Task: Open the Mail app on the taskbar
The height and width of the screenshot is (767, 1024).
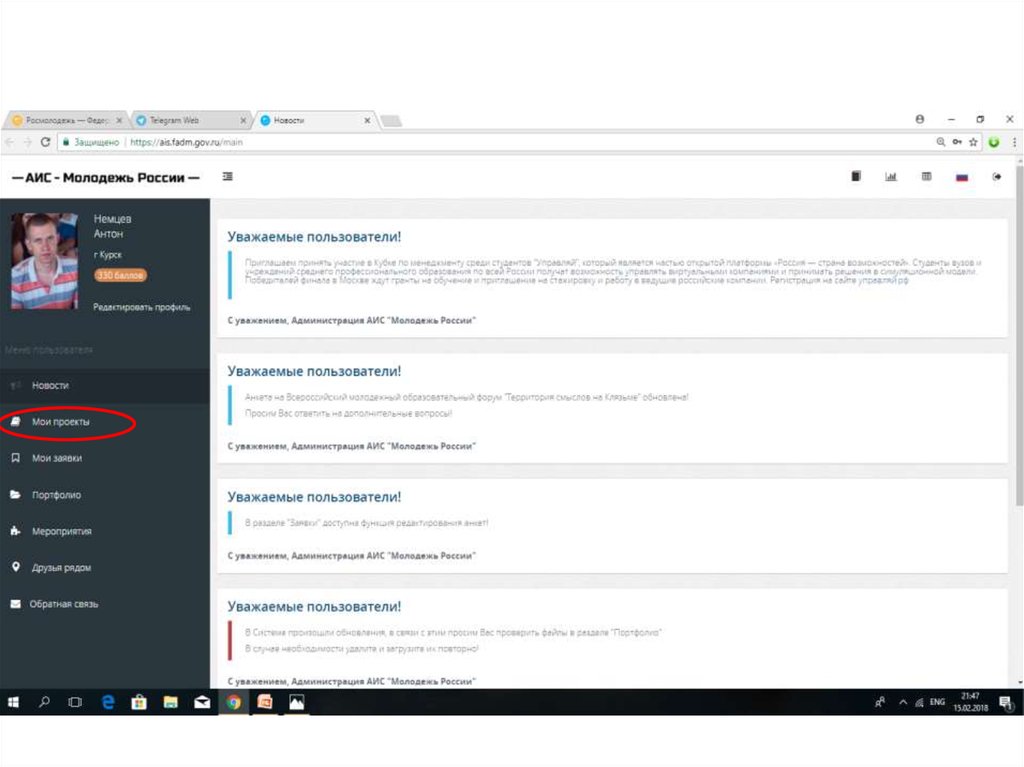Action: (x=202, y=702)
